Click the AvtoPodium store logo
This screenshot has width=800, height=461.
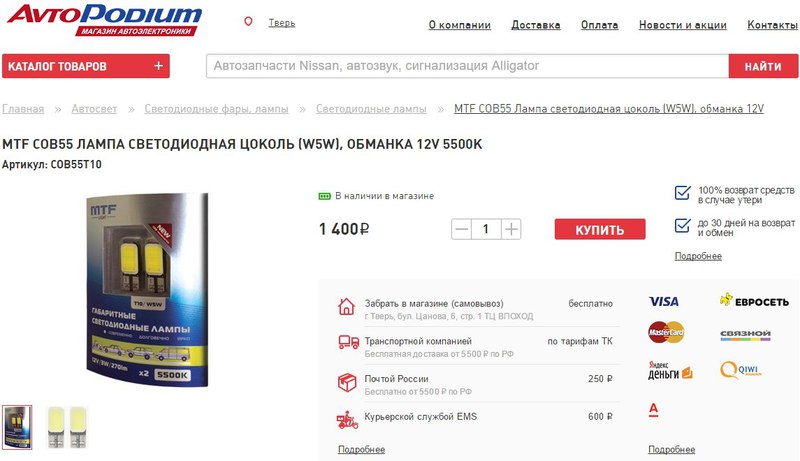pos(105,19)
